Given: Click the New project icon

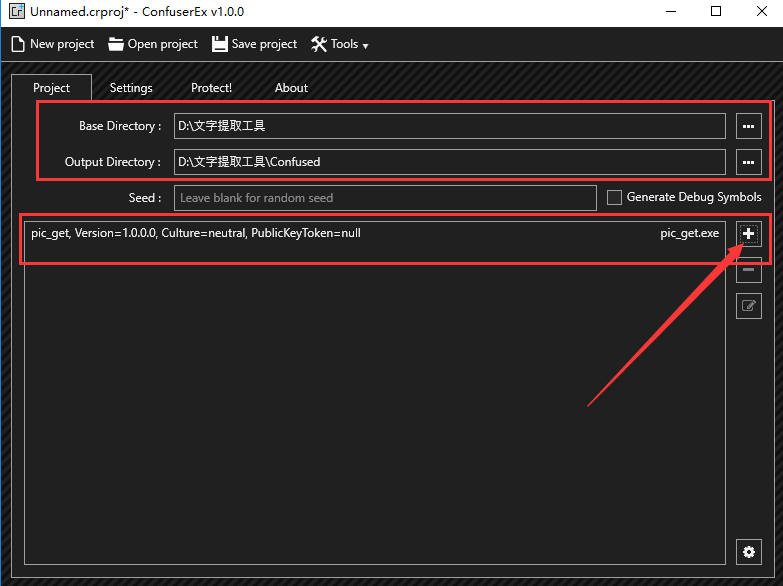Looking at the screenshot, I should coord(17,44).
